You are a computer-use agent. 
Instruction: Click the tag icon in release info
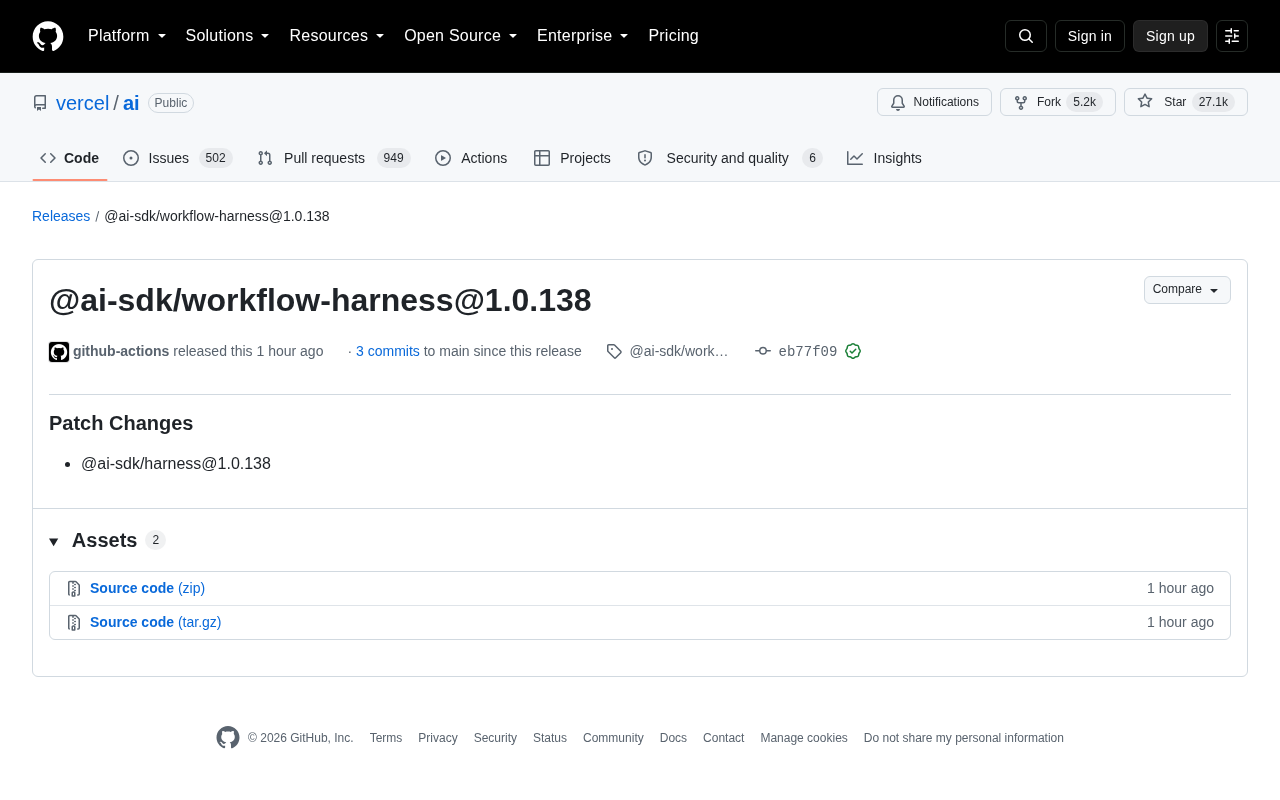click(614, 351)
